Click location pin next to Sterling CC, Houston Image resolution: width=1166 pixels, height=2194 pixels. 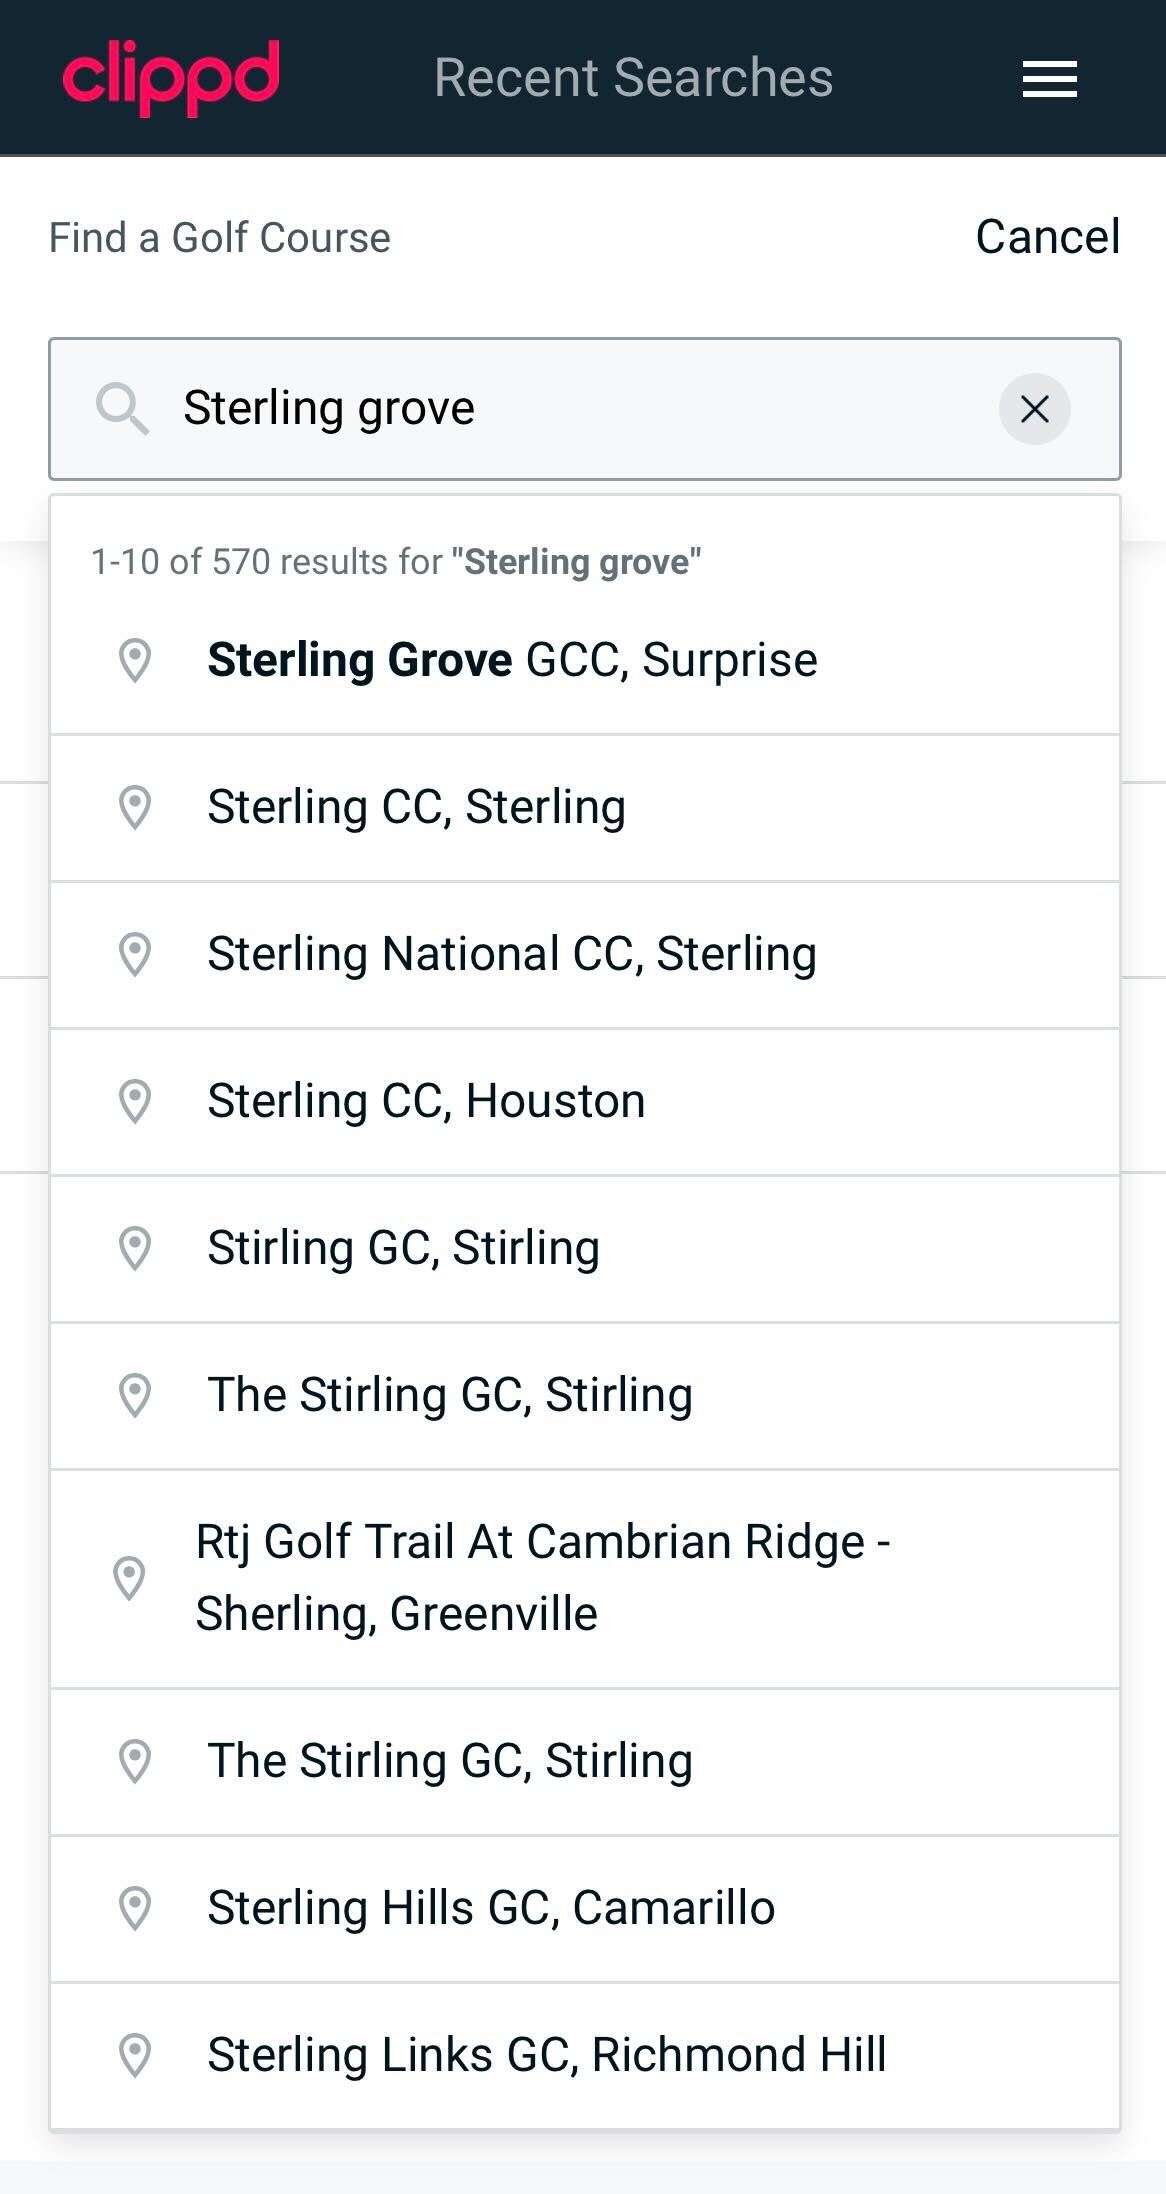(135, 1101)
